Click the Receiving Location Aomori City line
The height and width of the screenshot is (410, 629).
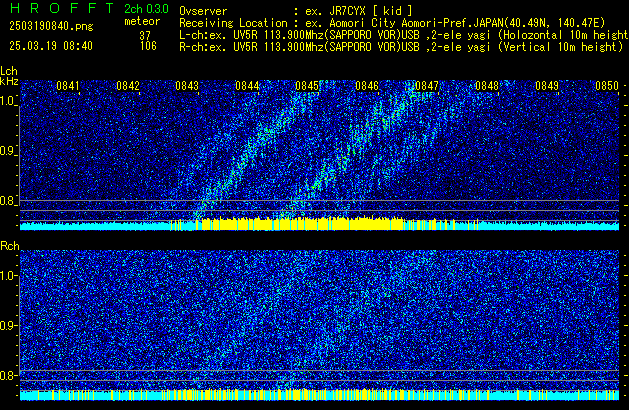pyautogui.click(x=392, y=23)
